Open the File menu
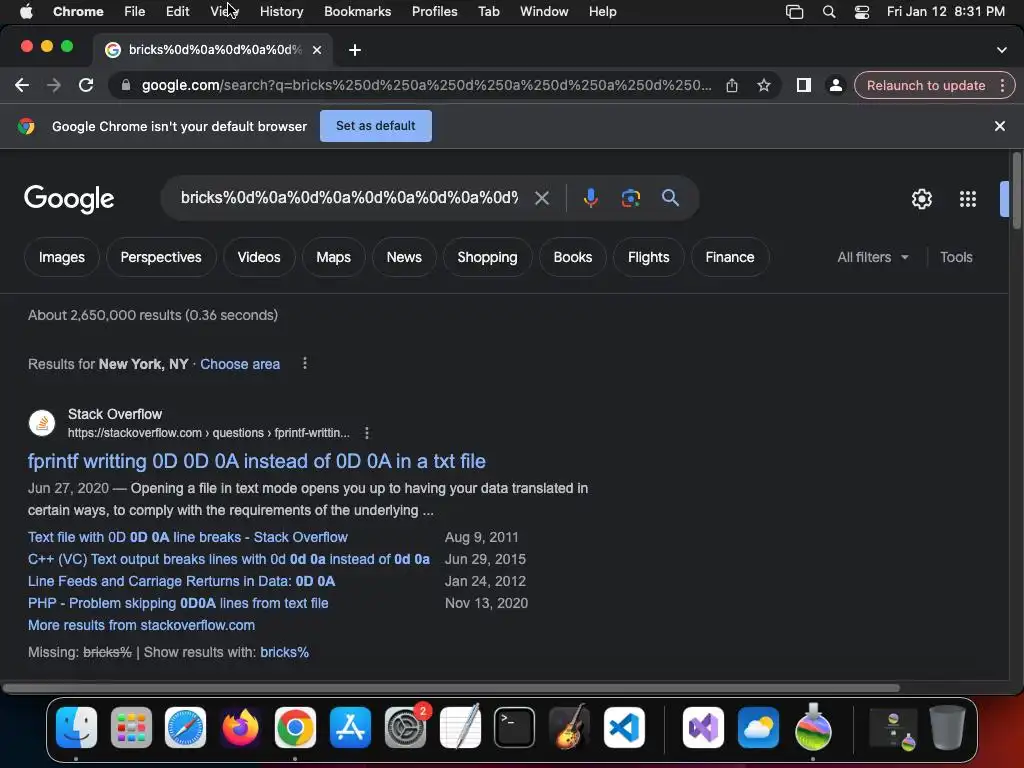This screenshot has height=768, width=1024. tap(135, 12)
